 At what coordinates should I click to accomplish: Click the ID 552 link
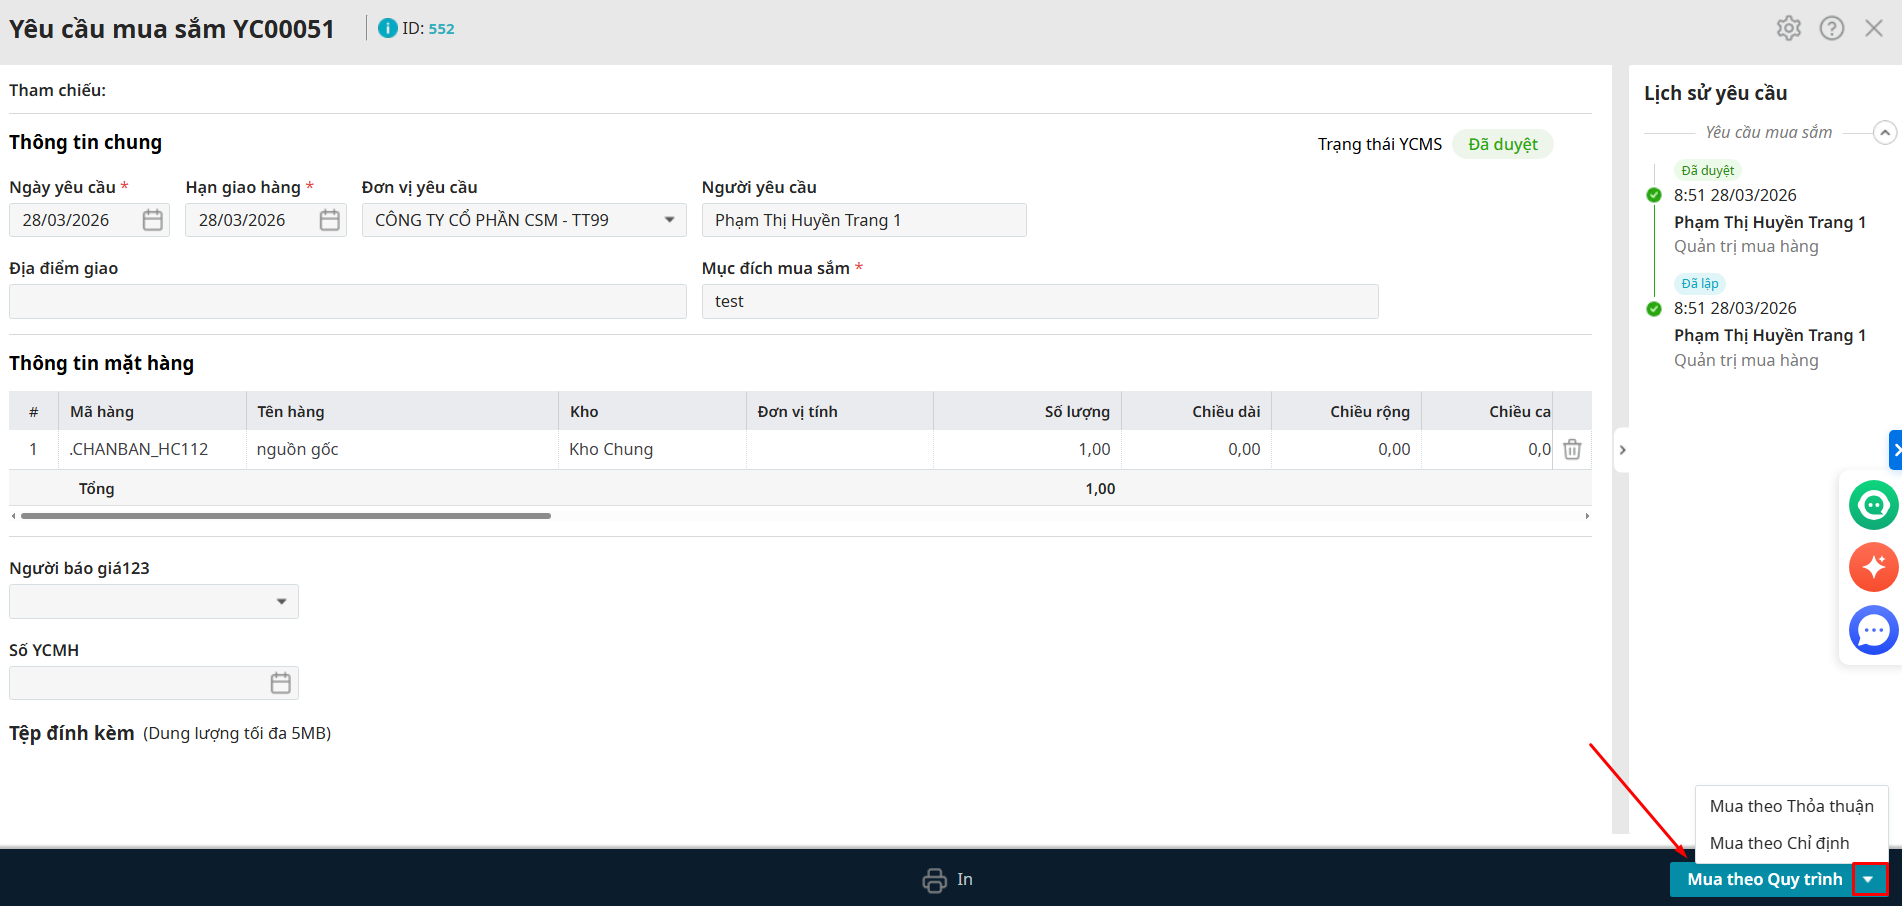pyautogui.click(x=441, y=28)
